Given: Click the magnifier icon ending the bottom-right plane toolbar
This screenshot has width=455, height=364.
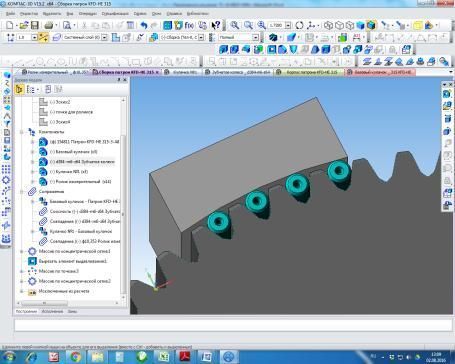Looking at the screenshot, I should 444,61.
